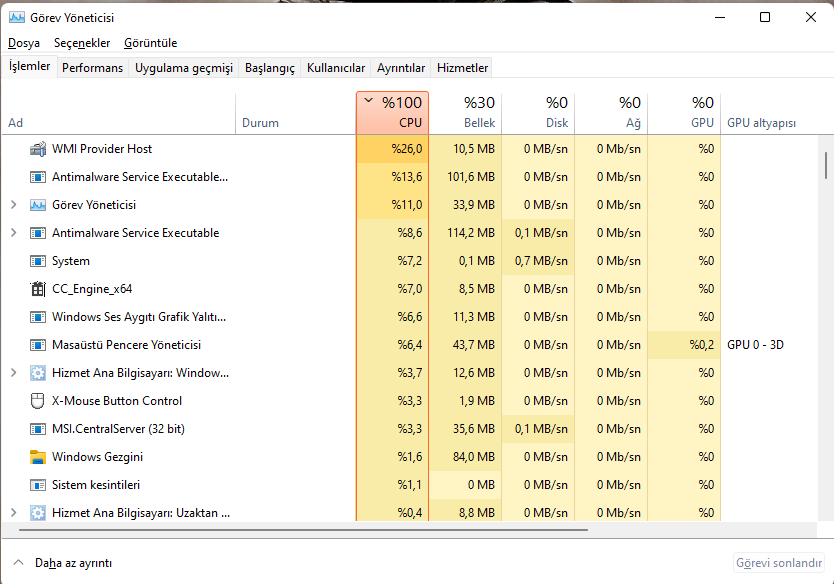Click the Görev Yöneticisi process row icon
Screen dimensions: 834x584
click(x=38, y=205)
